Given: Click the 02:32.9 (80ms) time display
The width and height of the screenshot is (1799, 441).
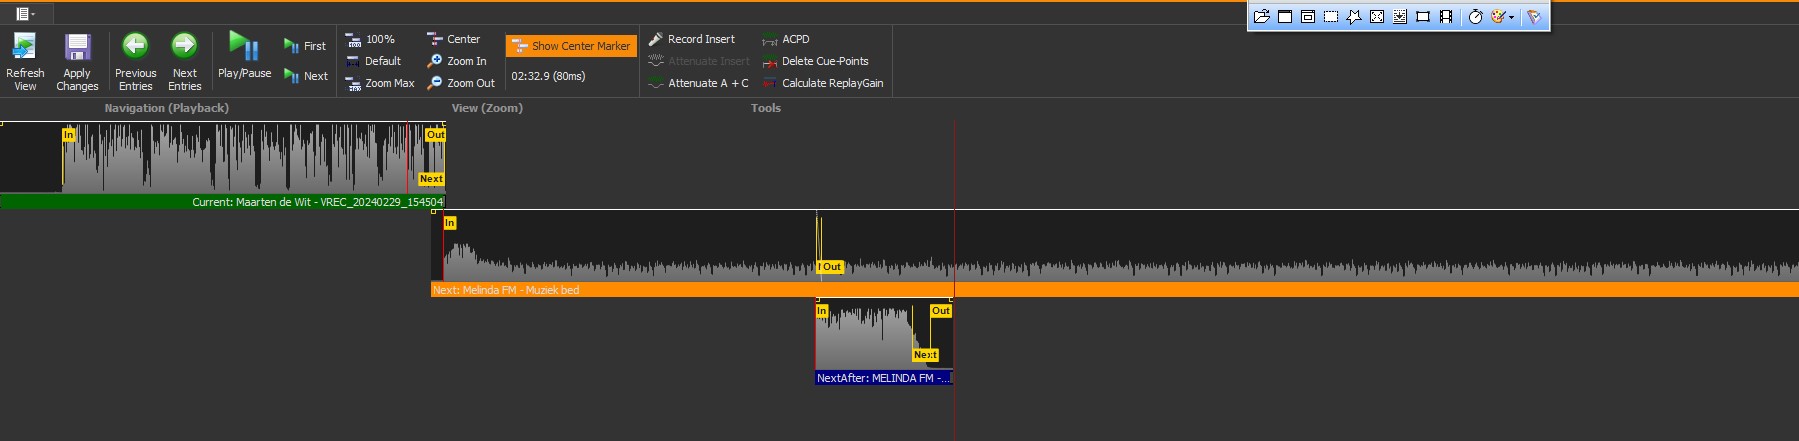Looking at the screenshot, I should tap(548, 76).
